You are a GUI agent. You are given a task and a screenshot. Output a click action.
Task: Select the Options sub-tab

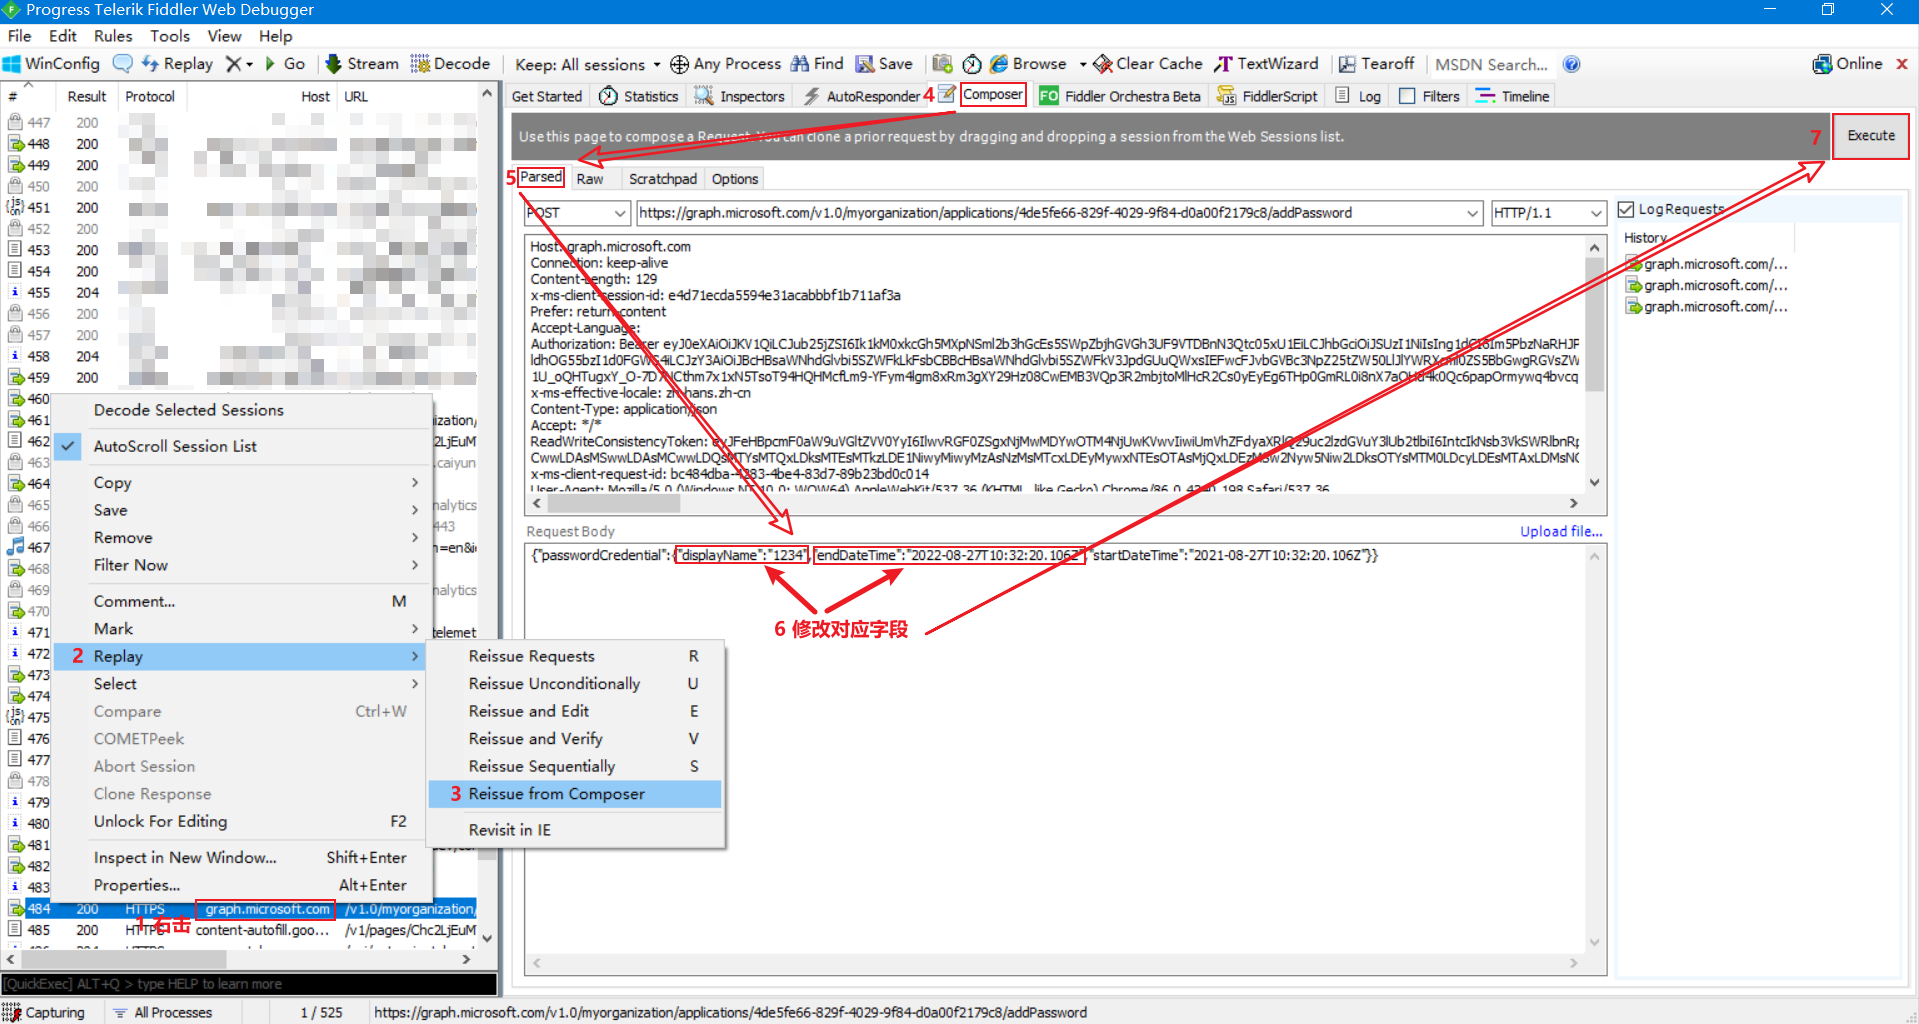pyautogui.click(x=735, y=179)
